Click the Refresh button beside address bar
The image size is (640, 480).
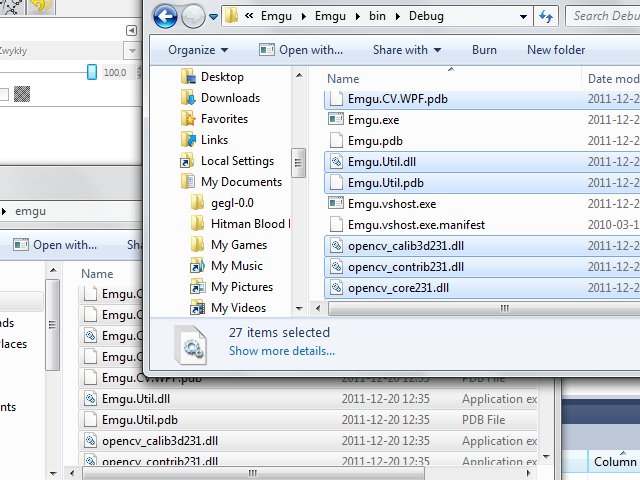tap(546, 17)
